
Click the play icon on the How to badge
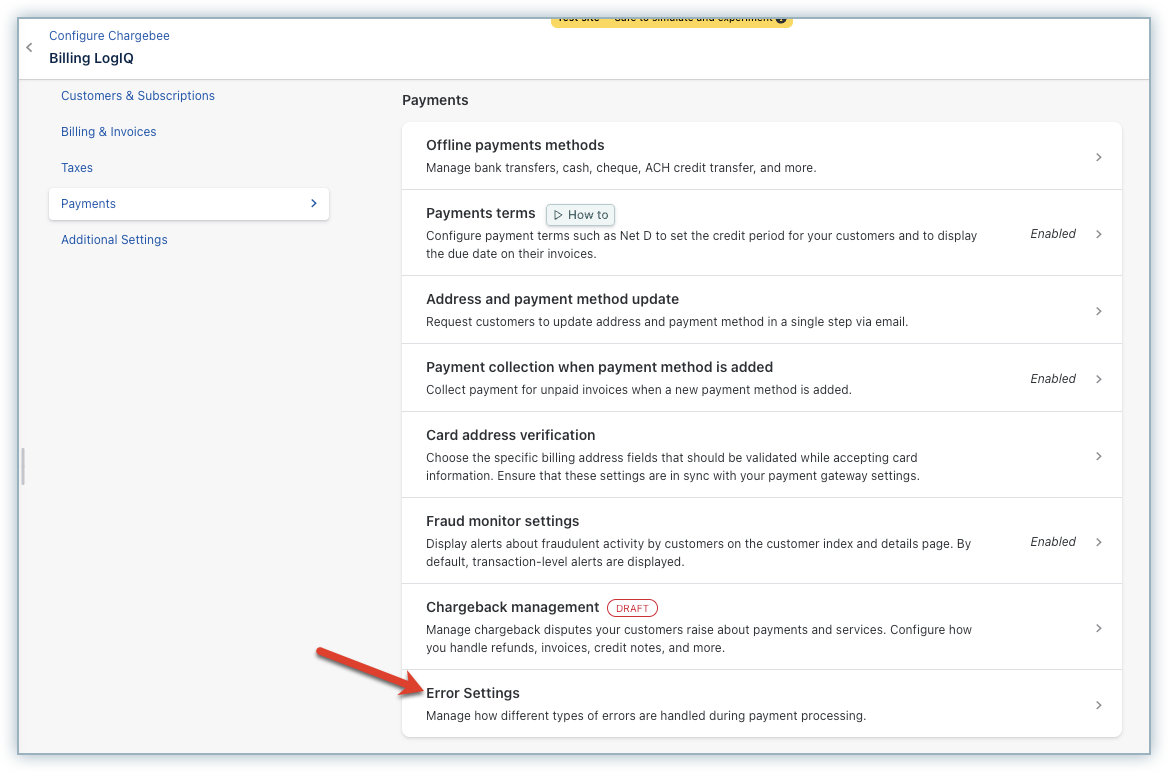click(557, 214)
